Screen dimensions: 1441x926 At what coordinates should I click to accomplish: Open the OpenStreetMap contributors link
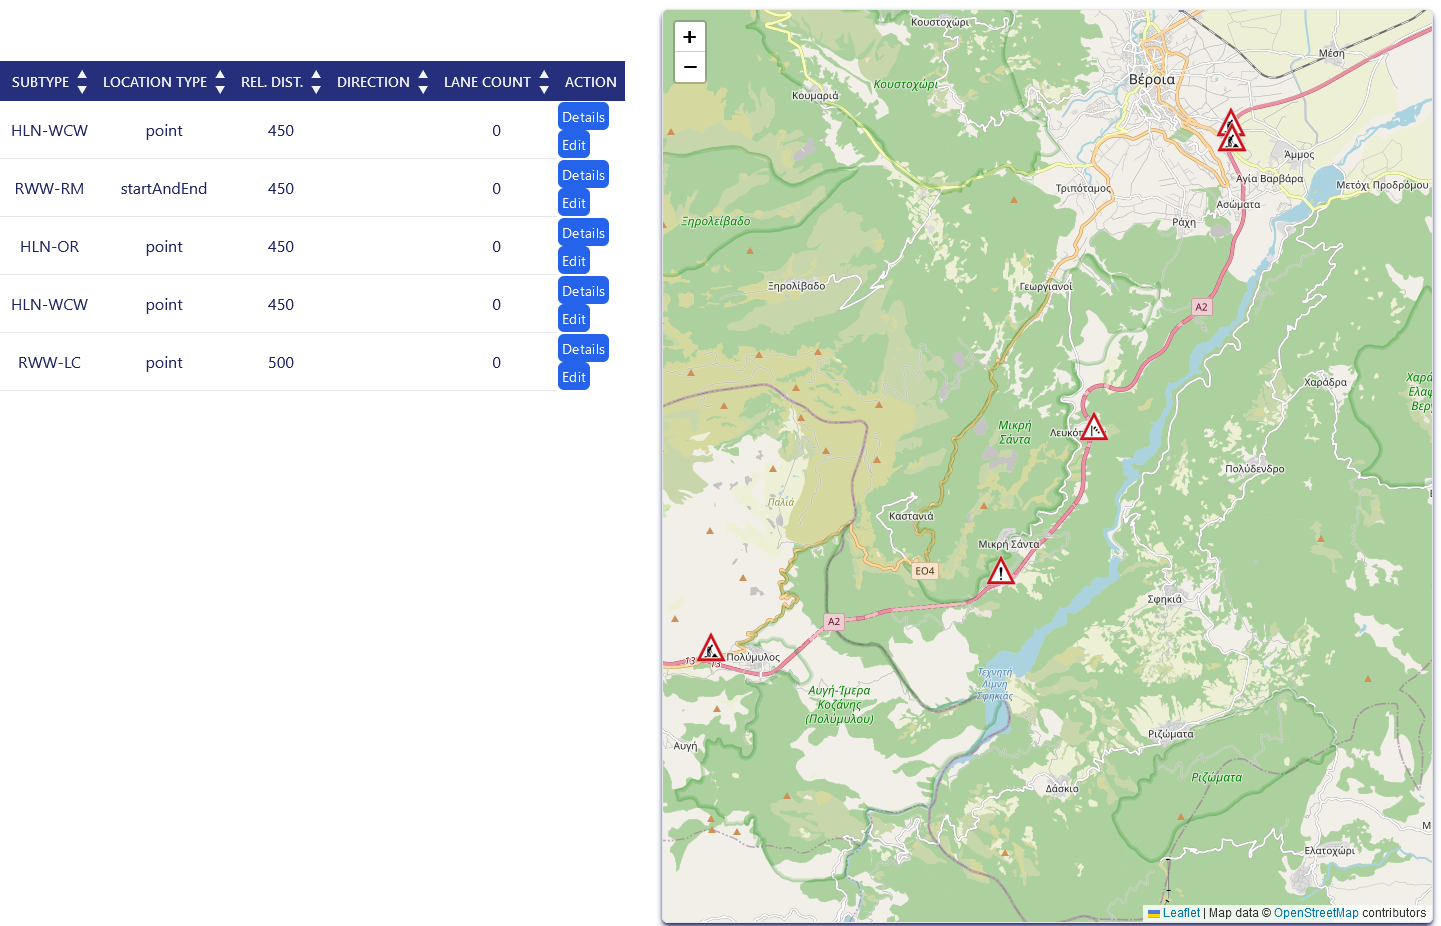1315,913
